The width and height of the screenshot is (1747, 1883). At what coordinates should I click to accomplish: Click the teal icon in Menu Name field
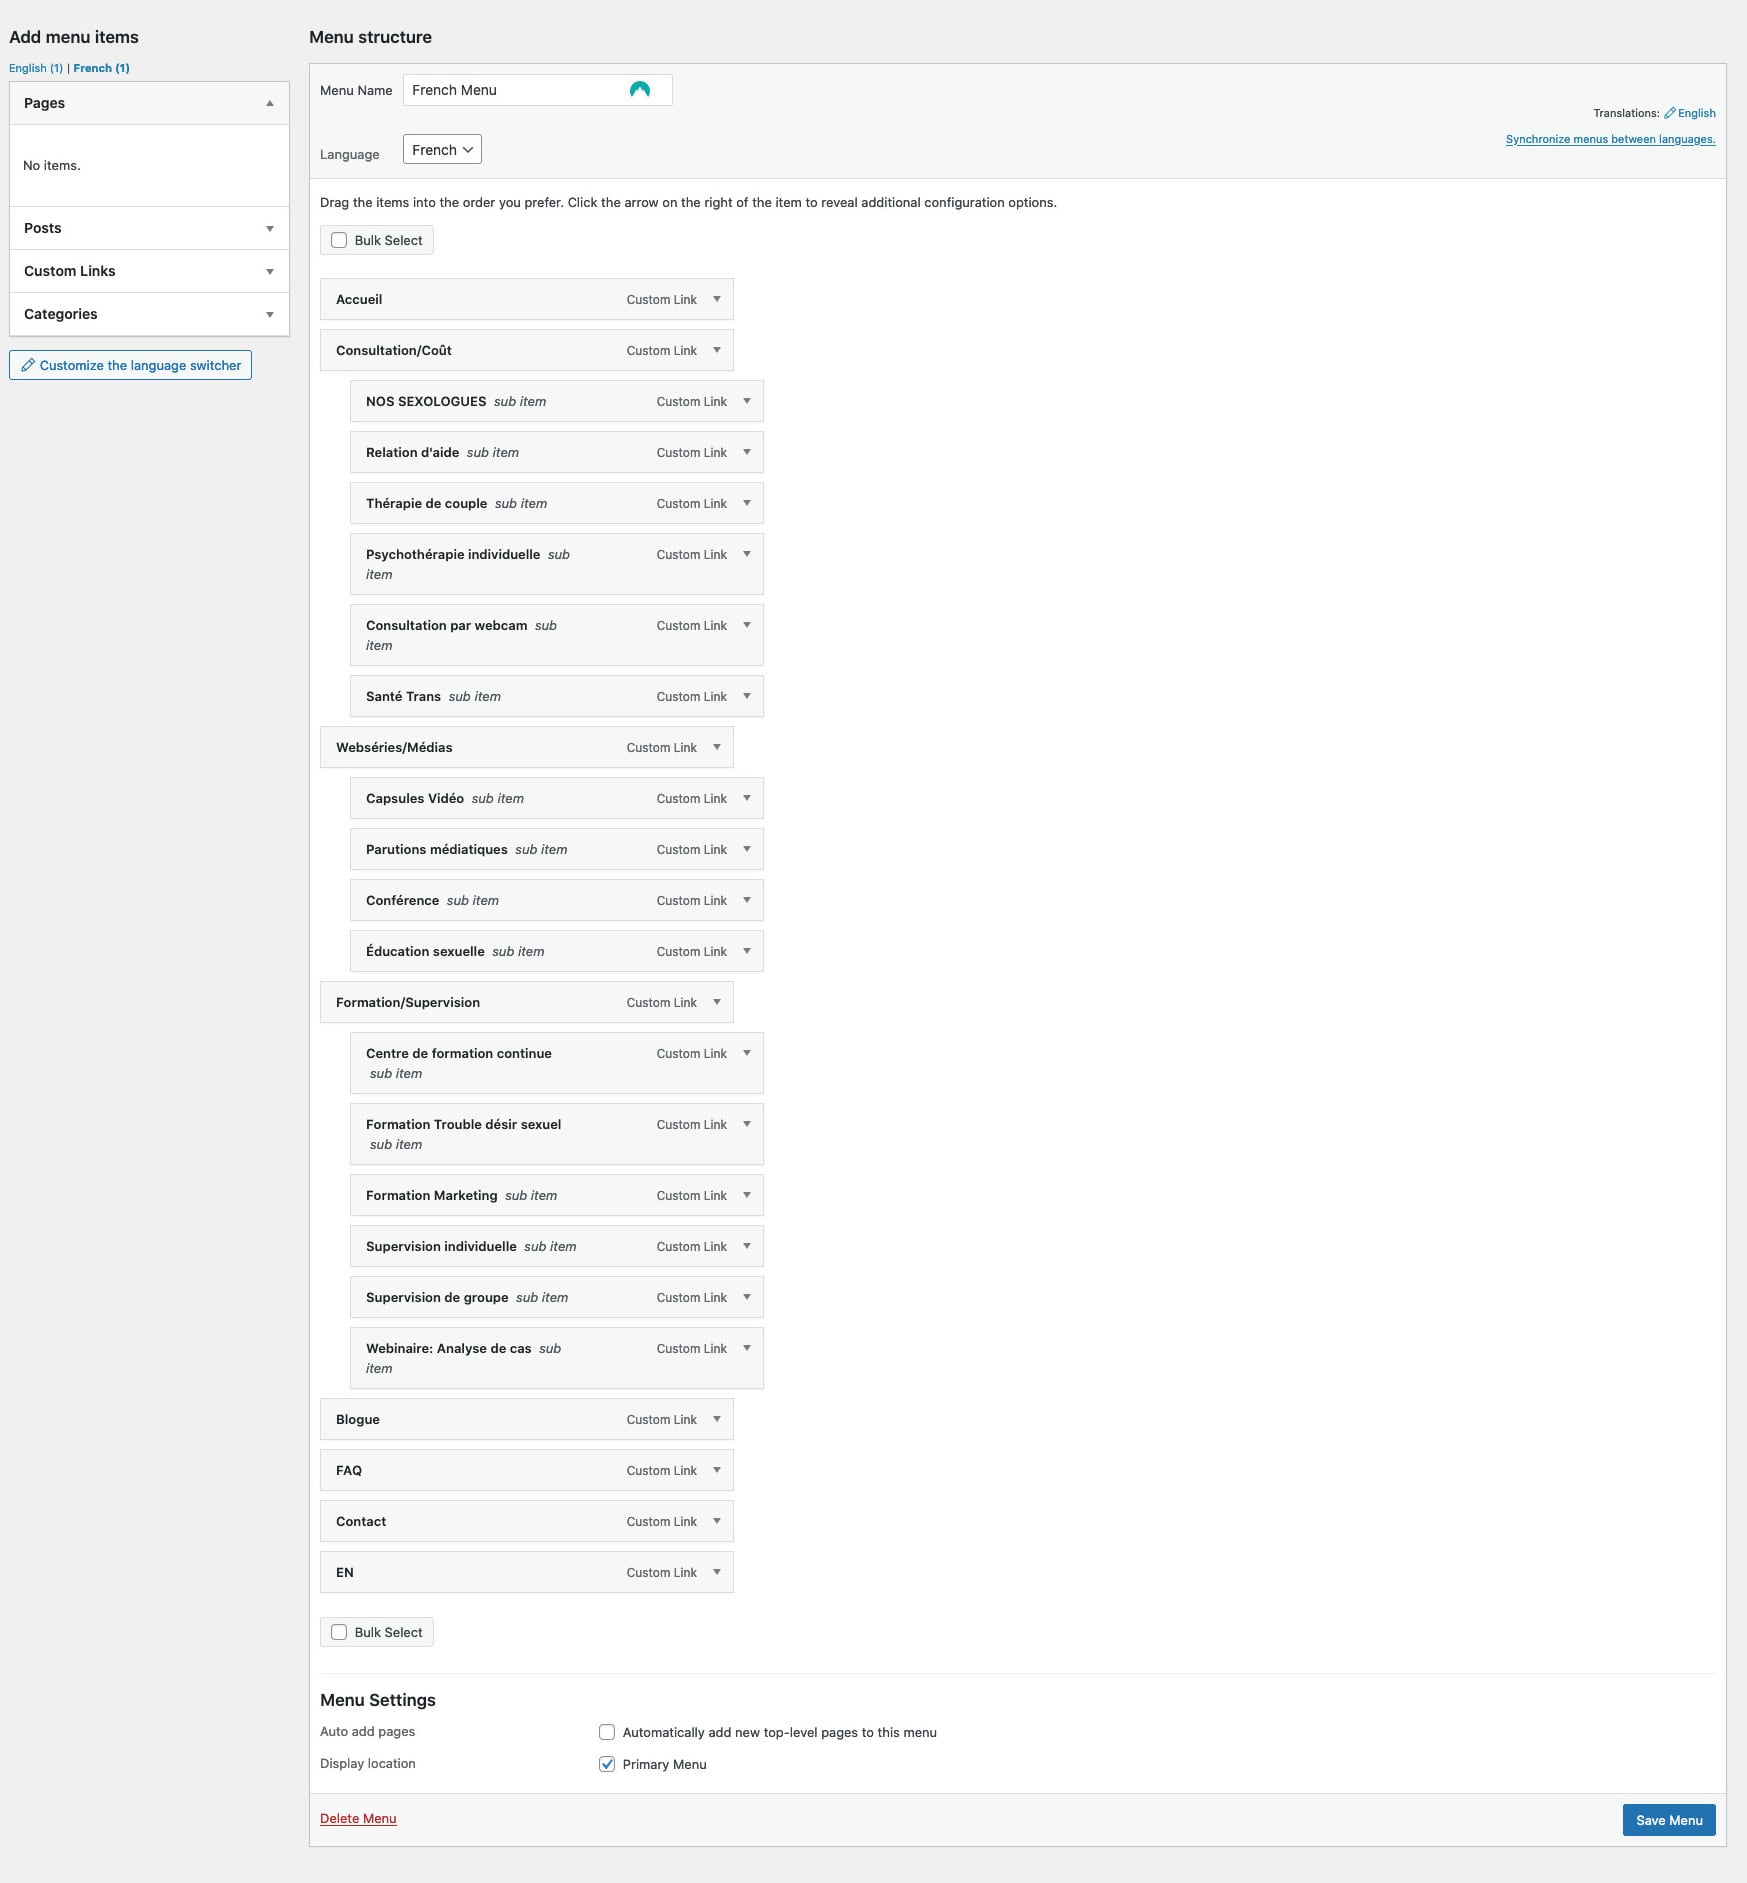click(x=640, y=90)
